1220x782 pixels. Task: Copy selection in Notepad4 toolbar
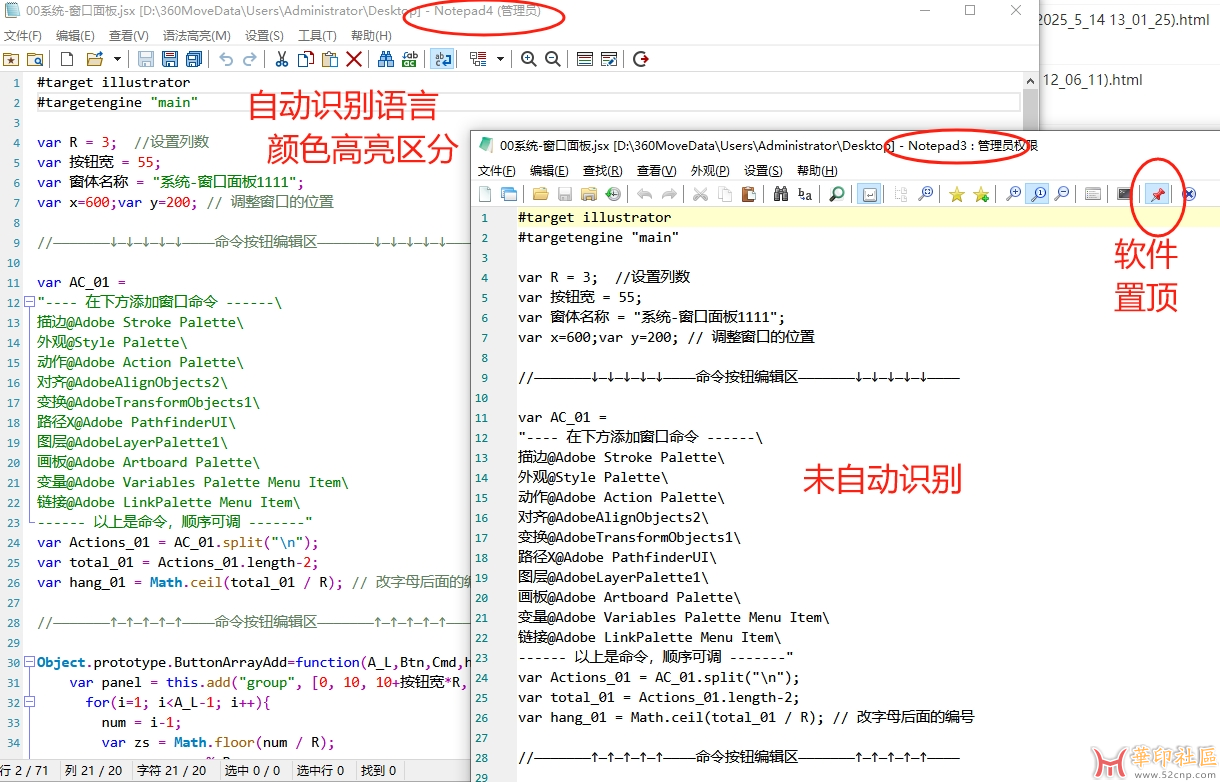(x=306, y=59)
